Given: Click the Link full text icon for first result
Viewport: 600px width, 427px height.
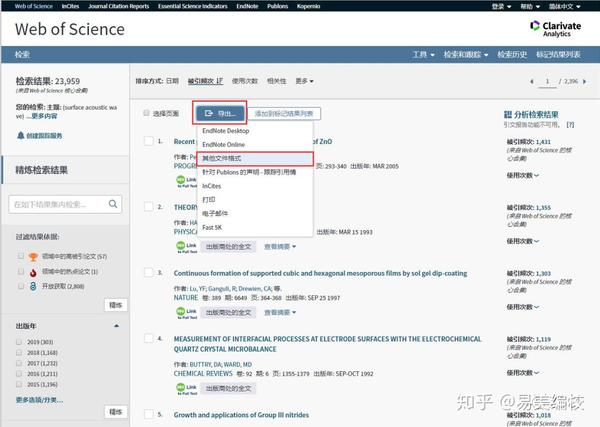Looking at the screenshot, I should pyautogui.click(x=186, y=181).
